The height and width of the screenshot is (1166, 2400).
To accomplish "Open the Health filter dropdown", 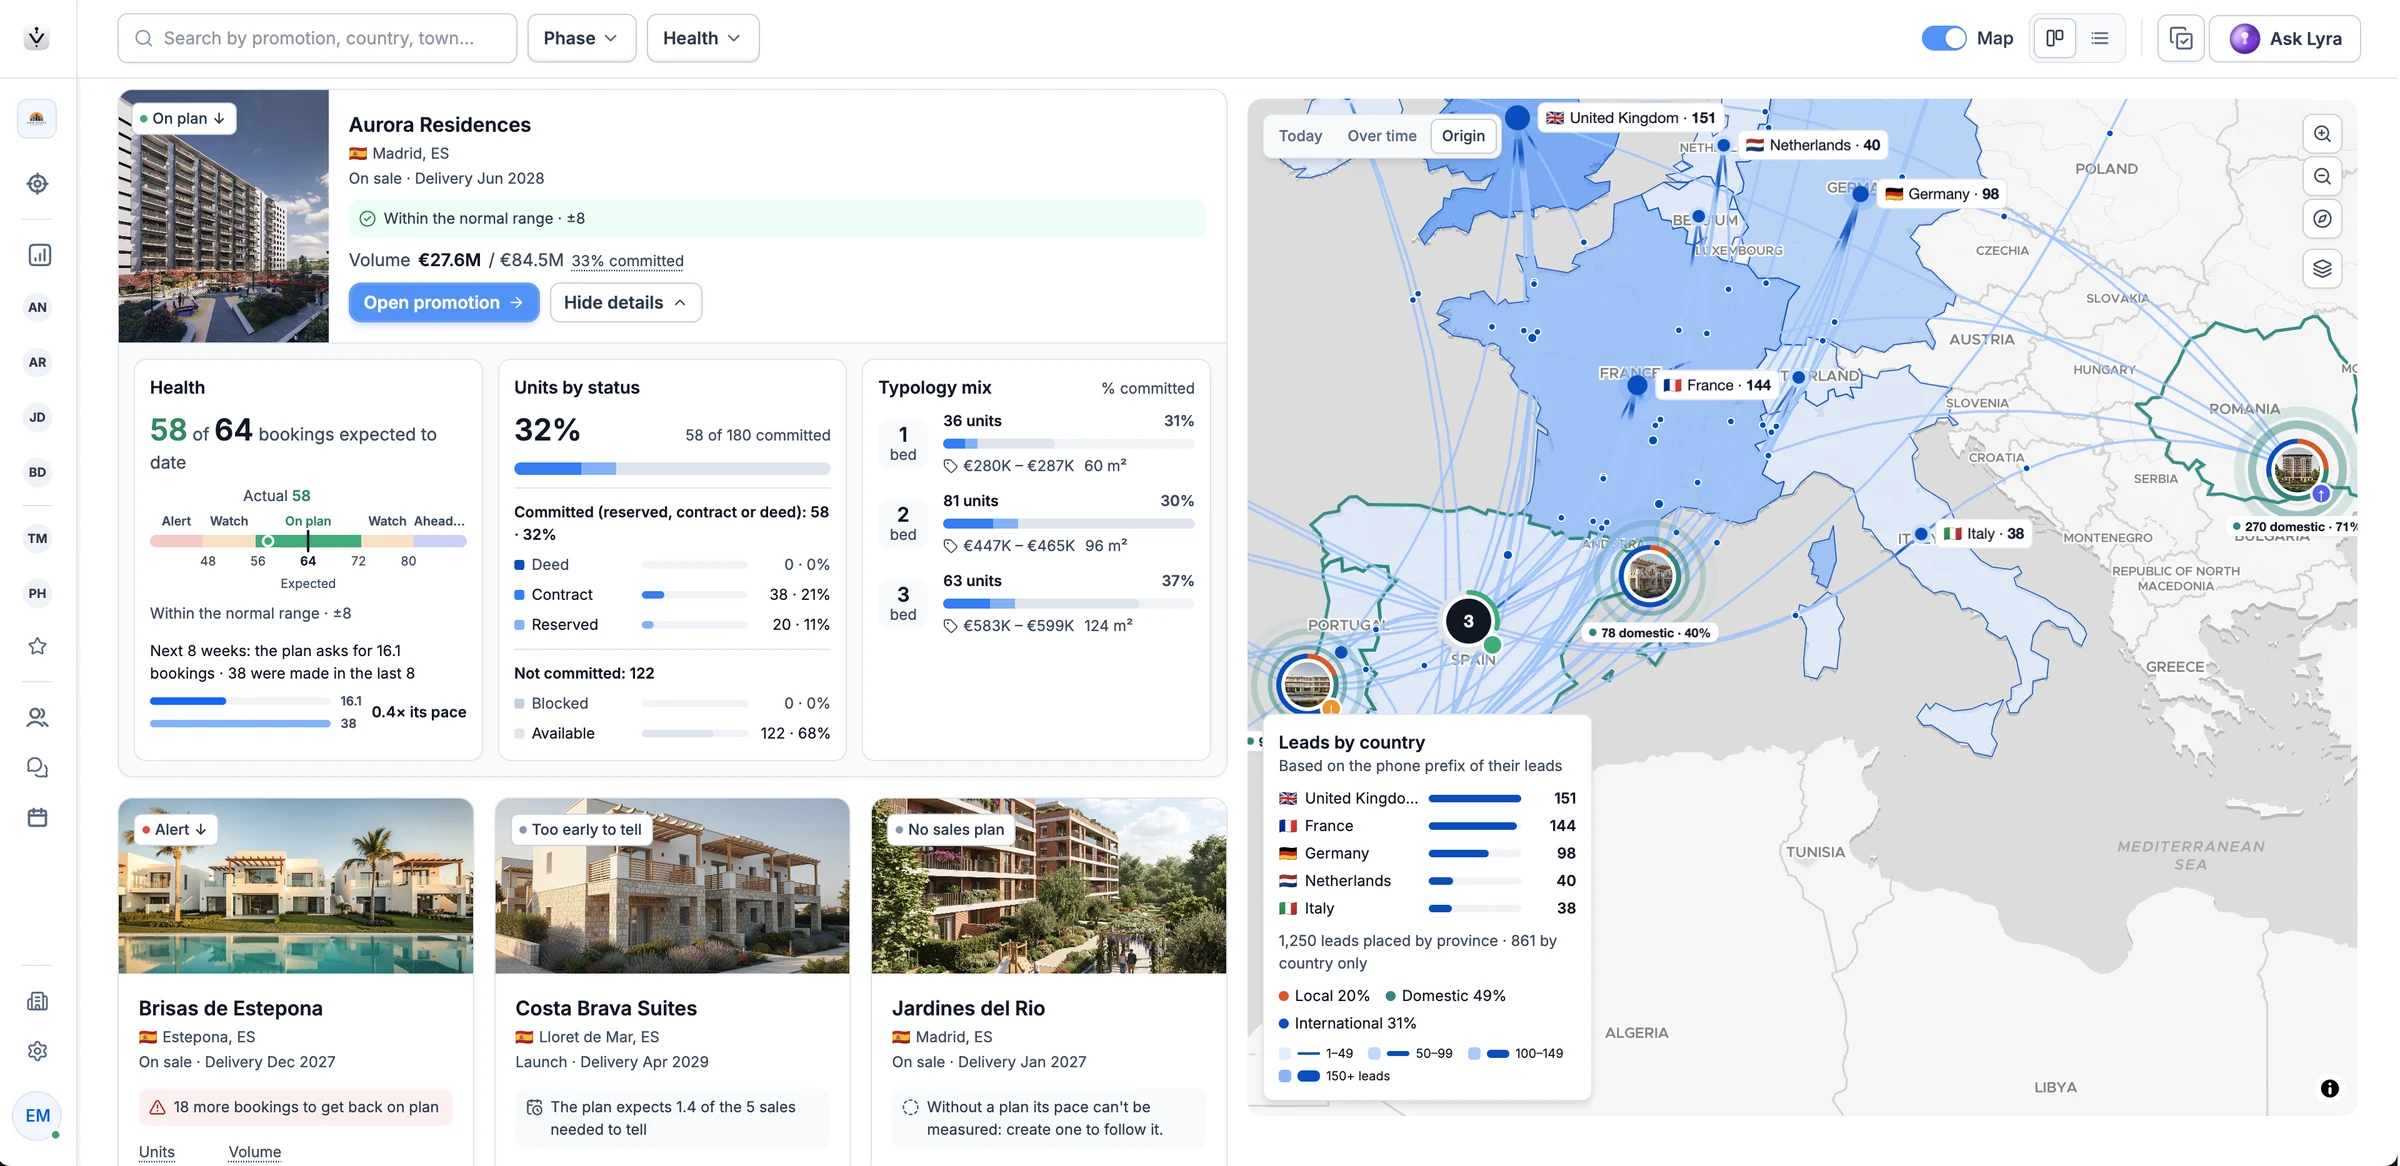I will [x=702, y=38].
